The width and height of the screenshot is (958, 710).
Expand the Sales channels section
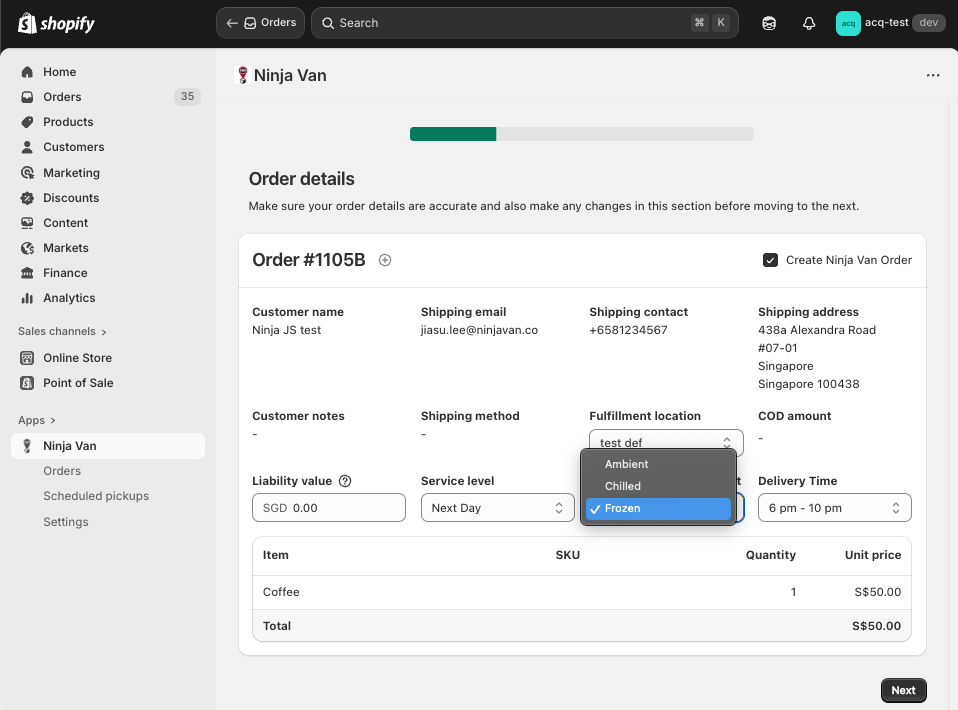tap(62, 331)
